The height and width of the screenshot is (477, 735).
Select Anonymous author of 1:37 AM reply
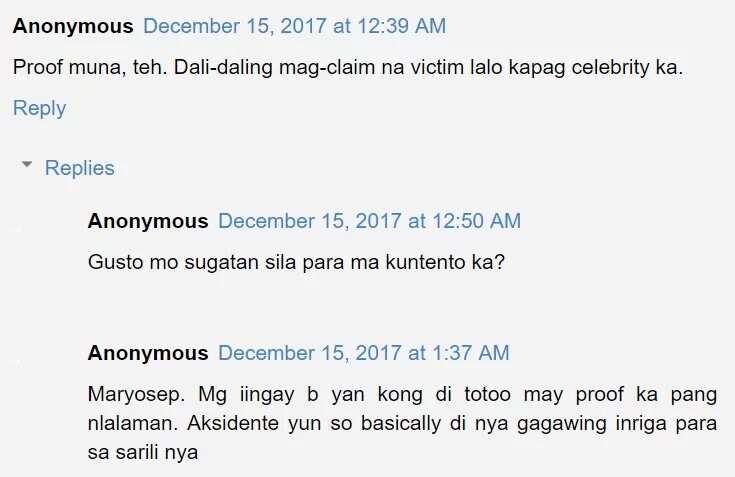(x=148, y=353)
